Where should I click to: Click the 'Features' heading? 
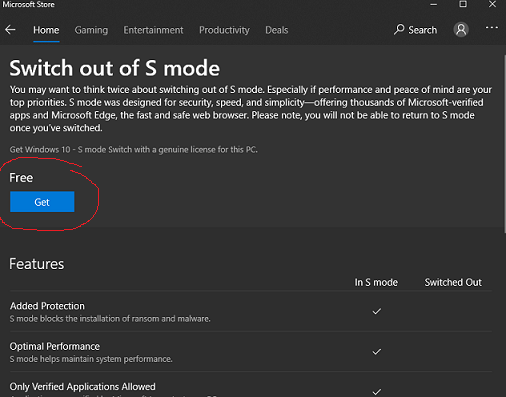[37, 264]
